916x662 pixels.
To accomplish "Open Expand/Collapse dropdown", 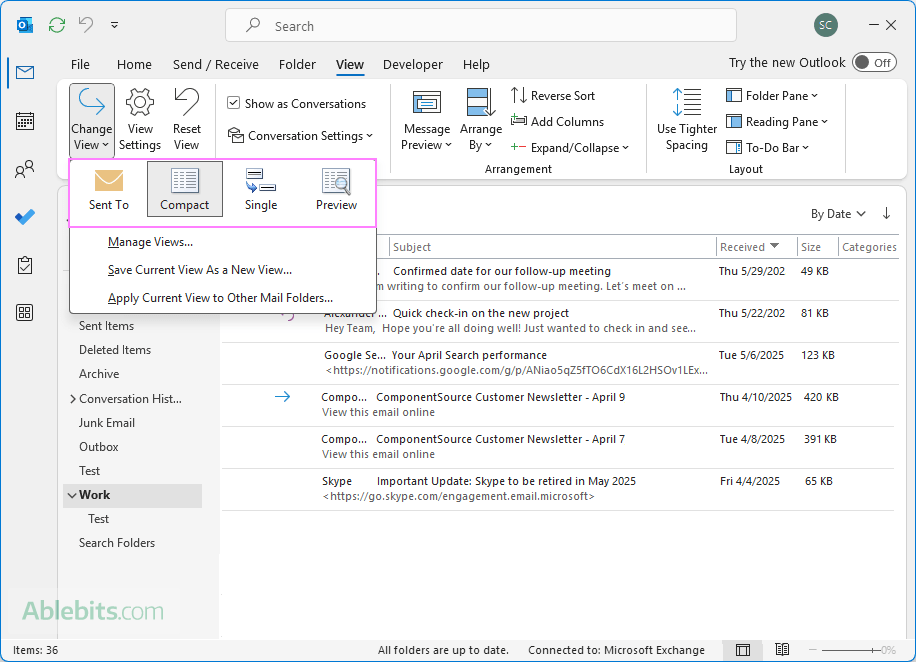I will pyautogui.click(x=570, y=148).
